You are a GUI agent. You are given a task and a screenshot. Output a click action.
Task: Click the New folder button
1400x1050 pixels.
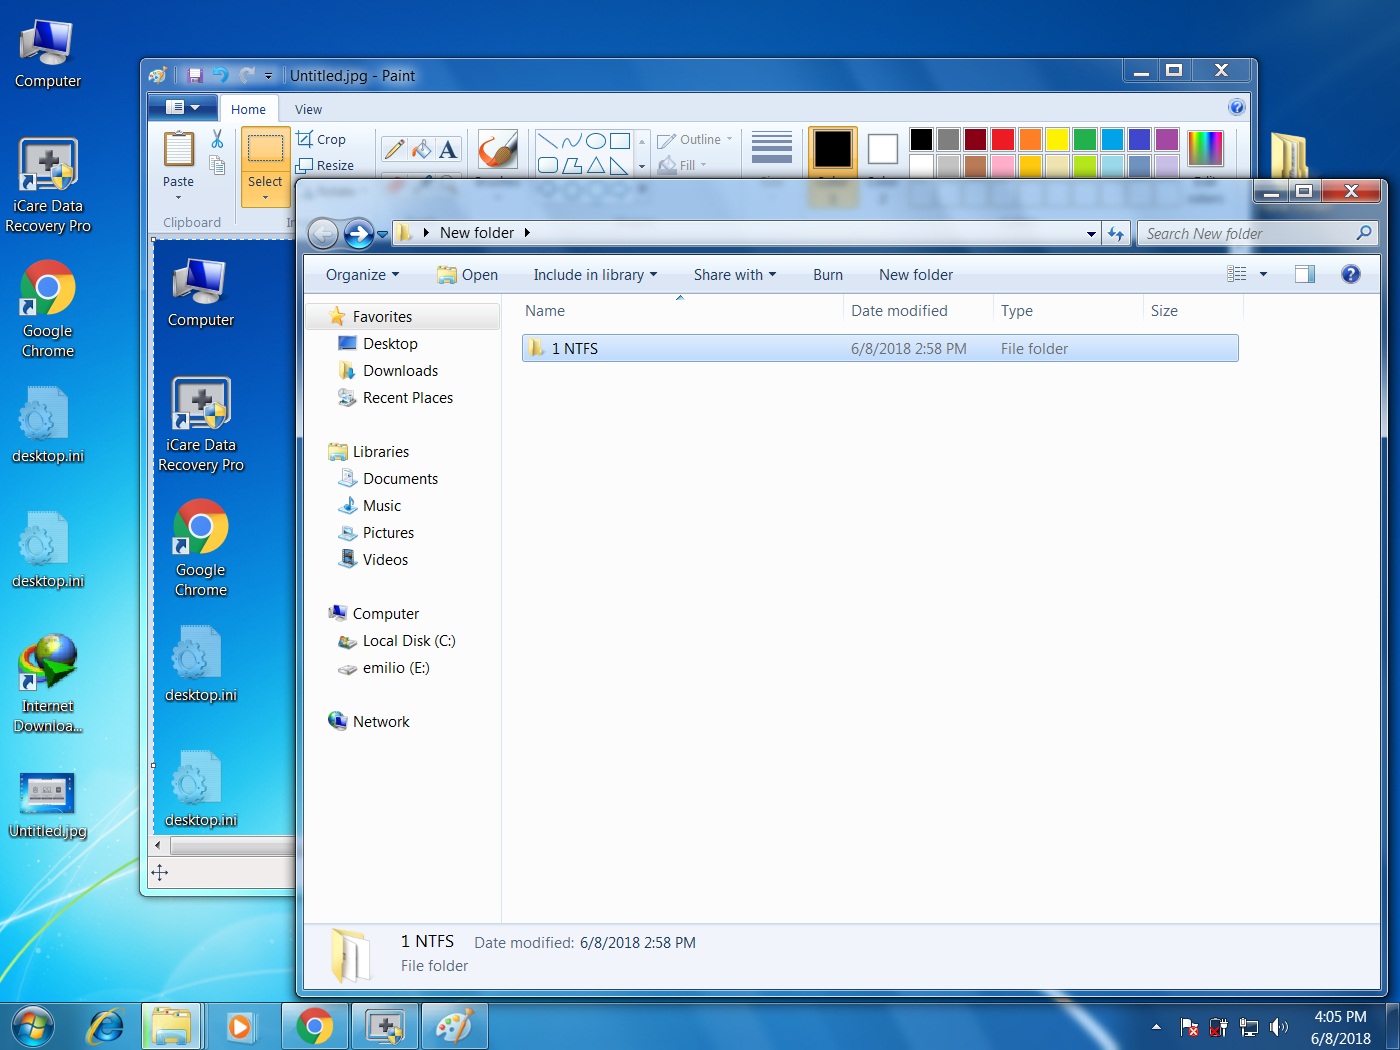coord(916,275)
